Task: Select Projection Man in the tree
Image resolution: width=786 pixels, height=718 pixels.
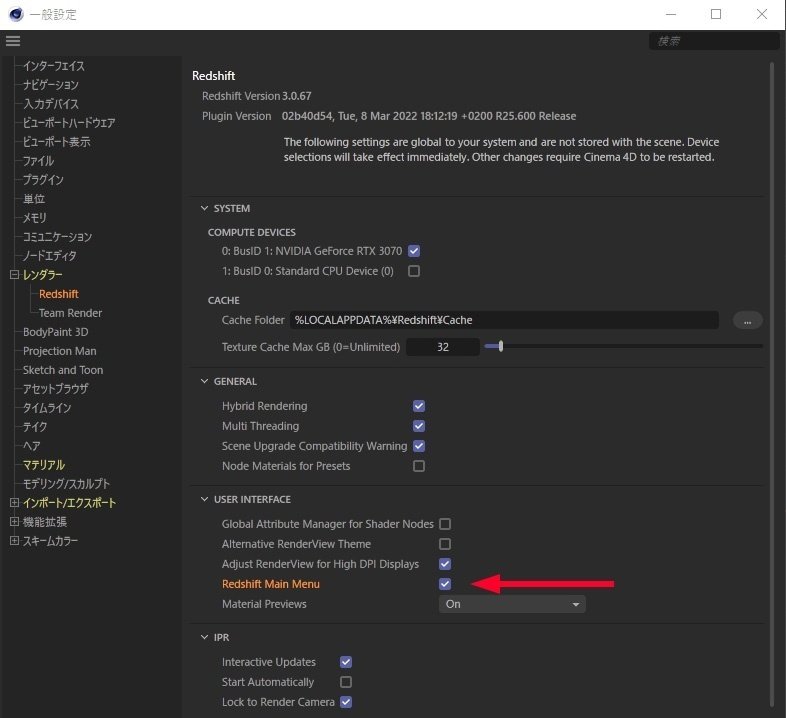Action: pyautogui.click(x=60, y=351)
